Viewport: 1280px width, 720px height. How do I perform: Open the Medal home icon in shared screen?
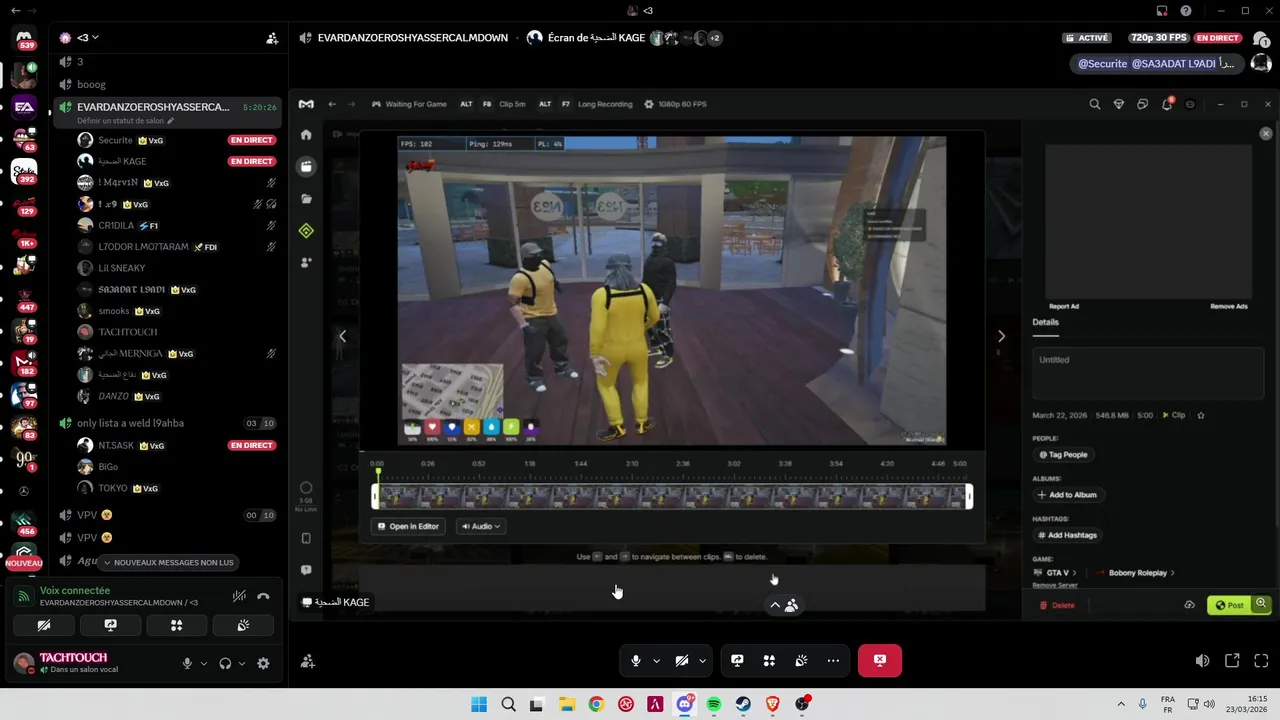(306, 134)
